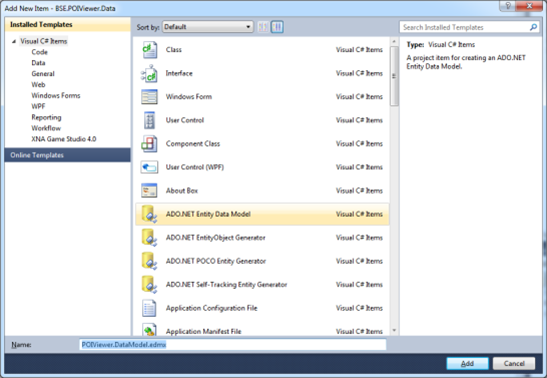Click the 'Windows Form' template name
This screenshot has width=547, height=378.
coord(189,97)
